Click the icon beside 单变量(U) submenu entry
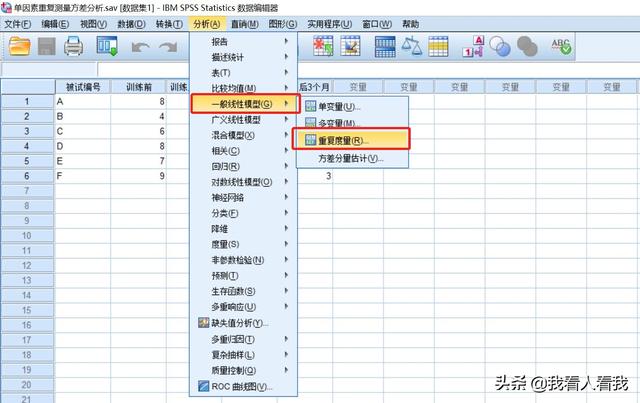Viewport: 640px width, 403px height. pos(311,107)
